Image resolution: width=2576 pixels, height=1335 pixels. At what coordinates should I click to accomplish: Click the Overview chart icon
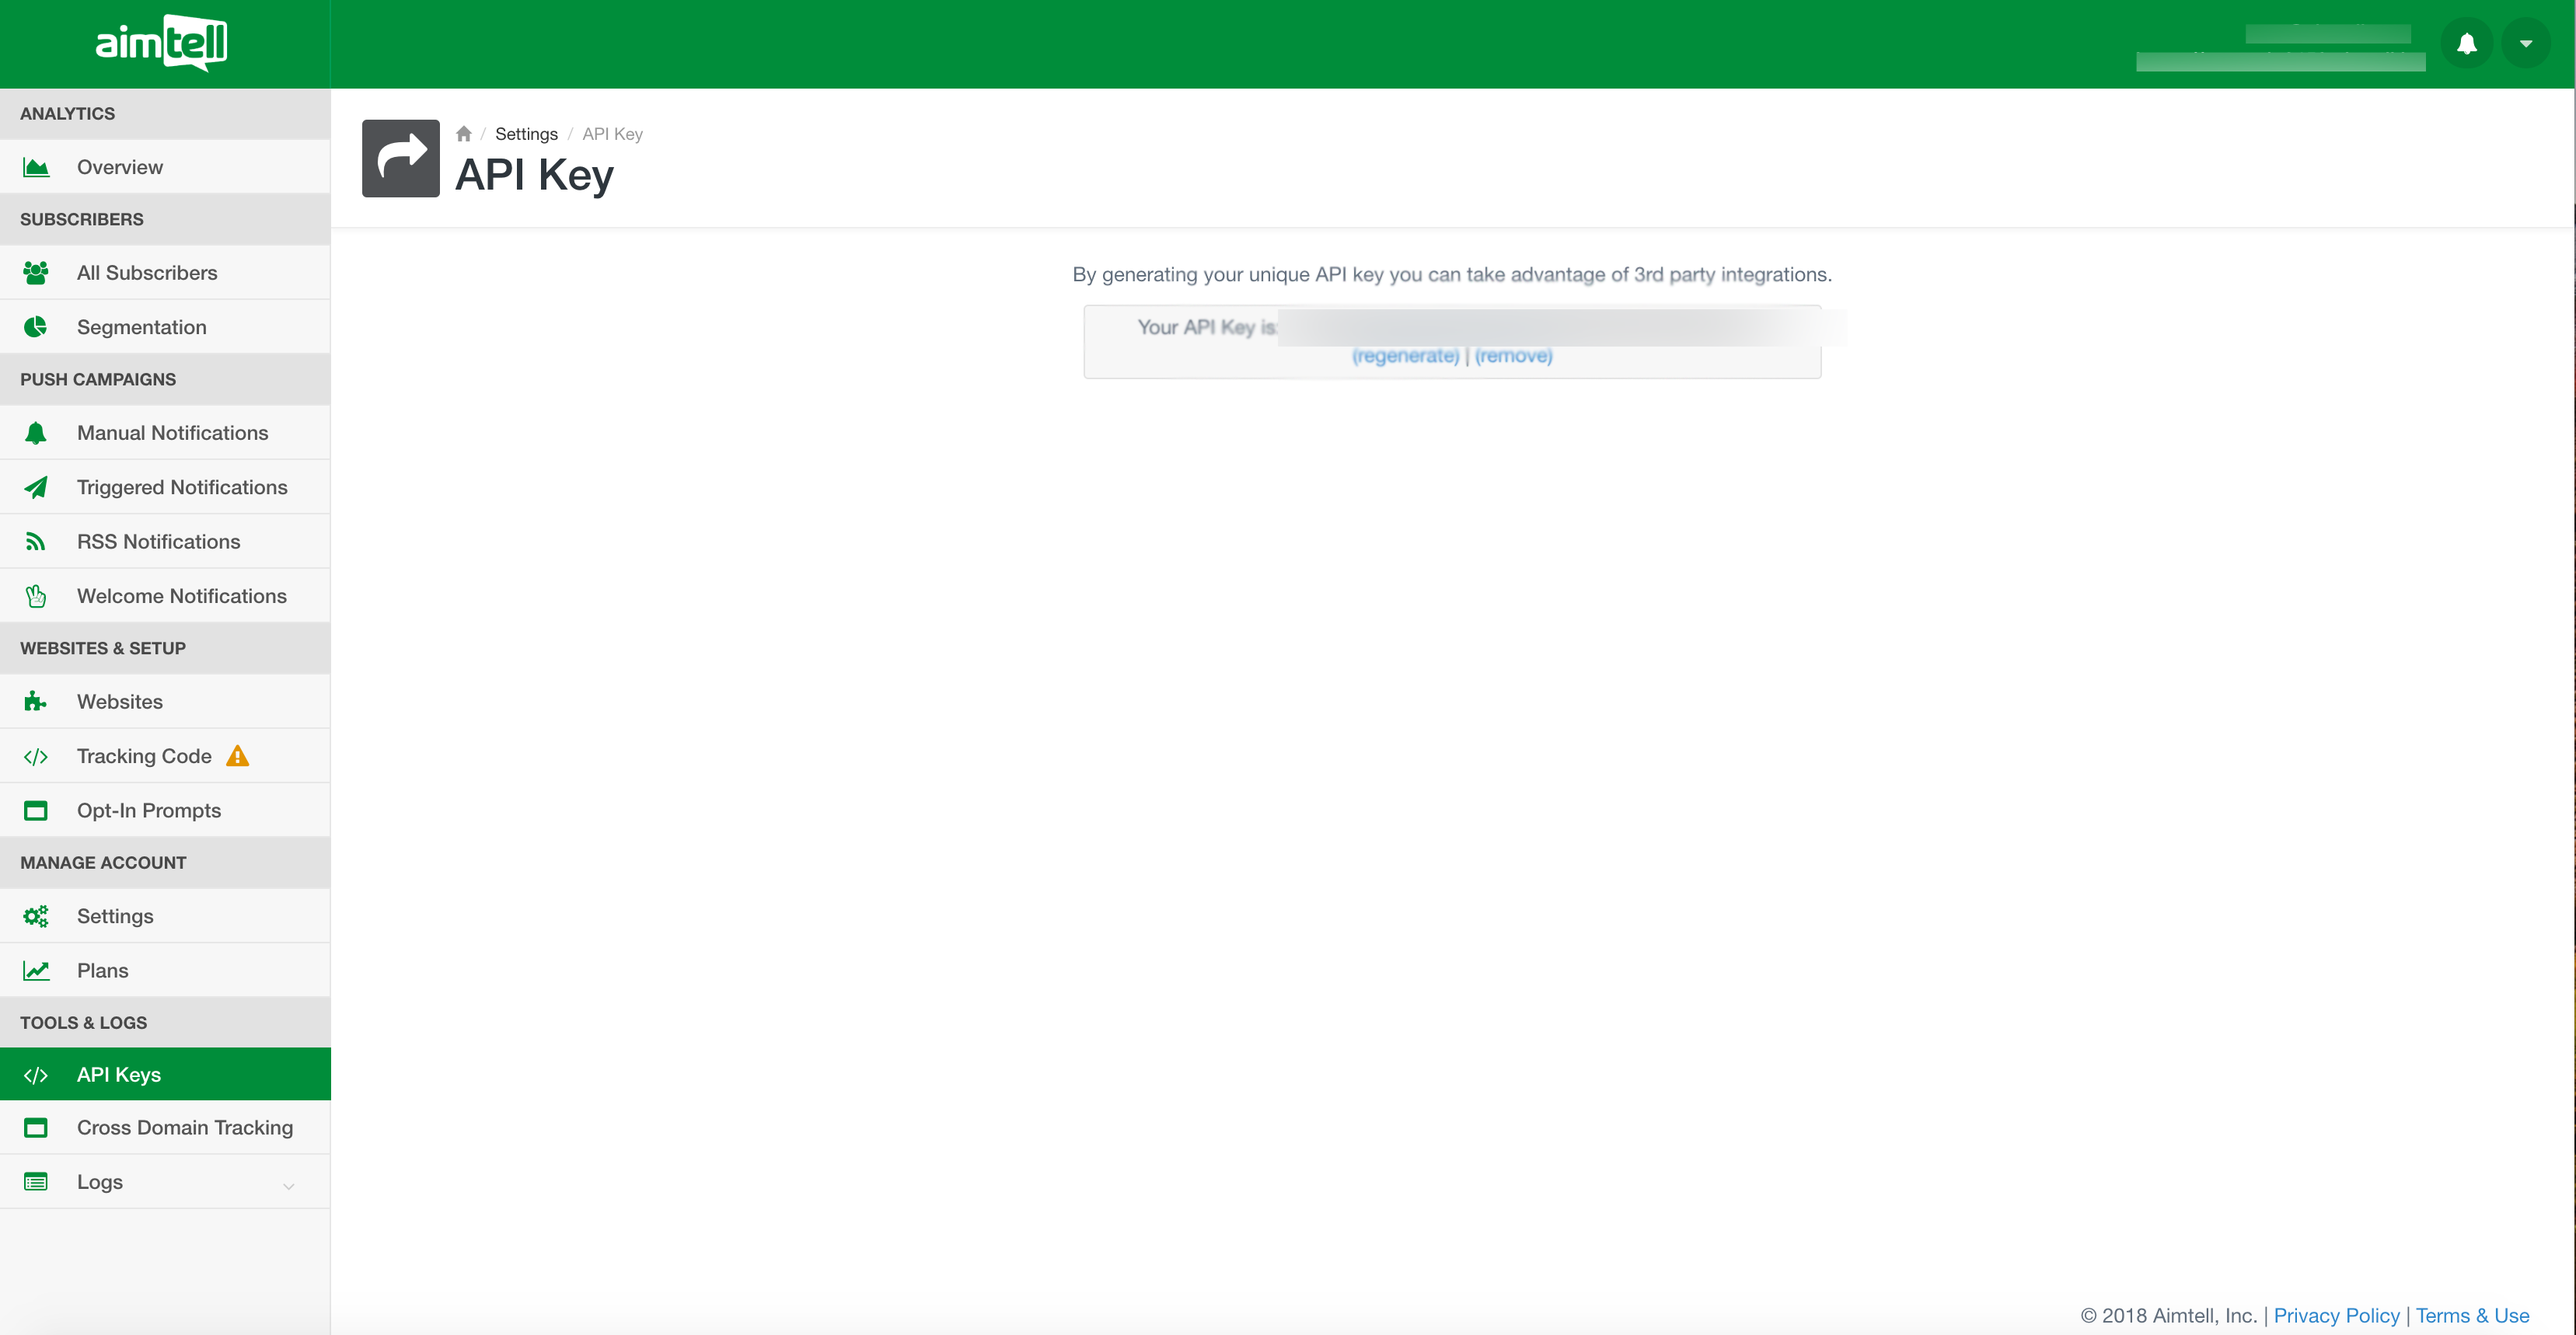(x=36, y=167)
